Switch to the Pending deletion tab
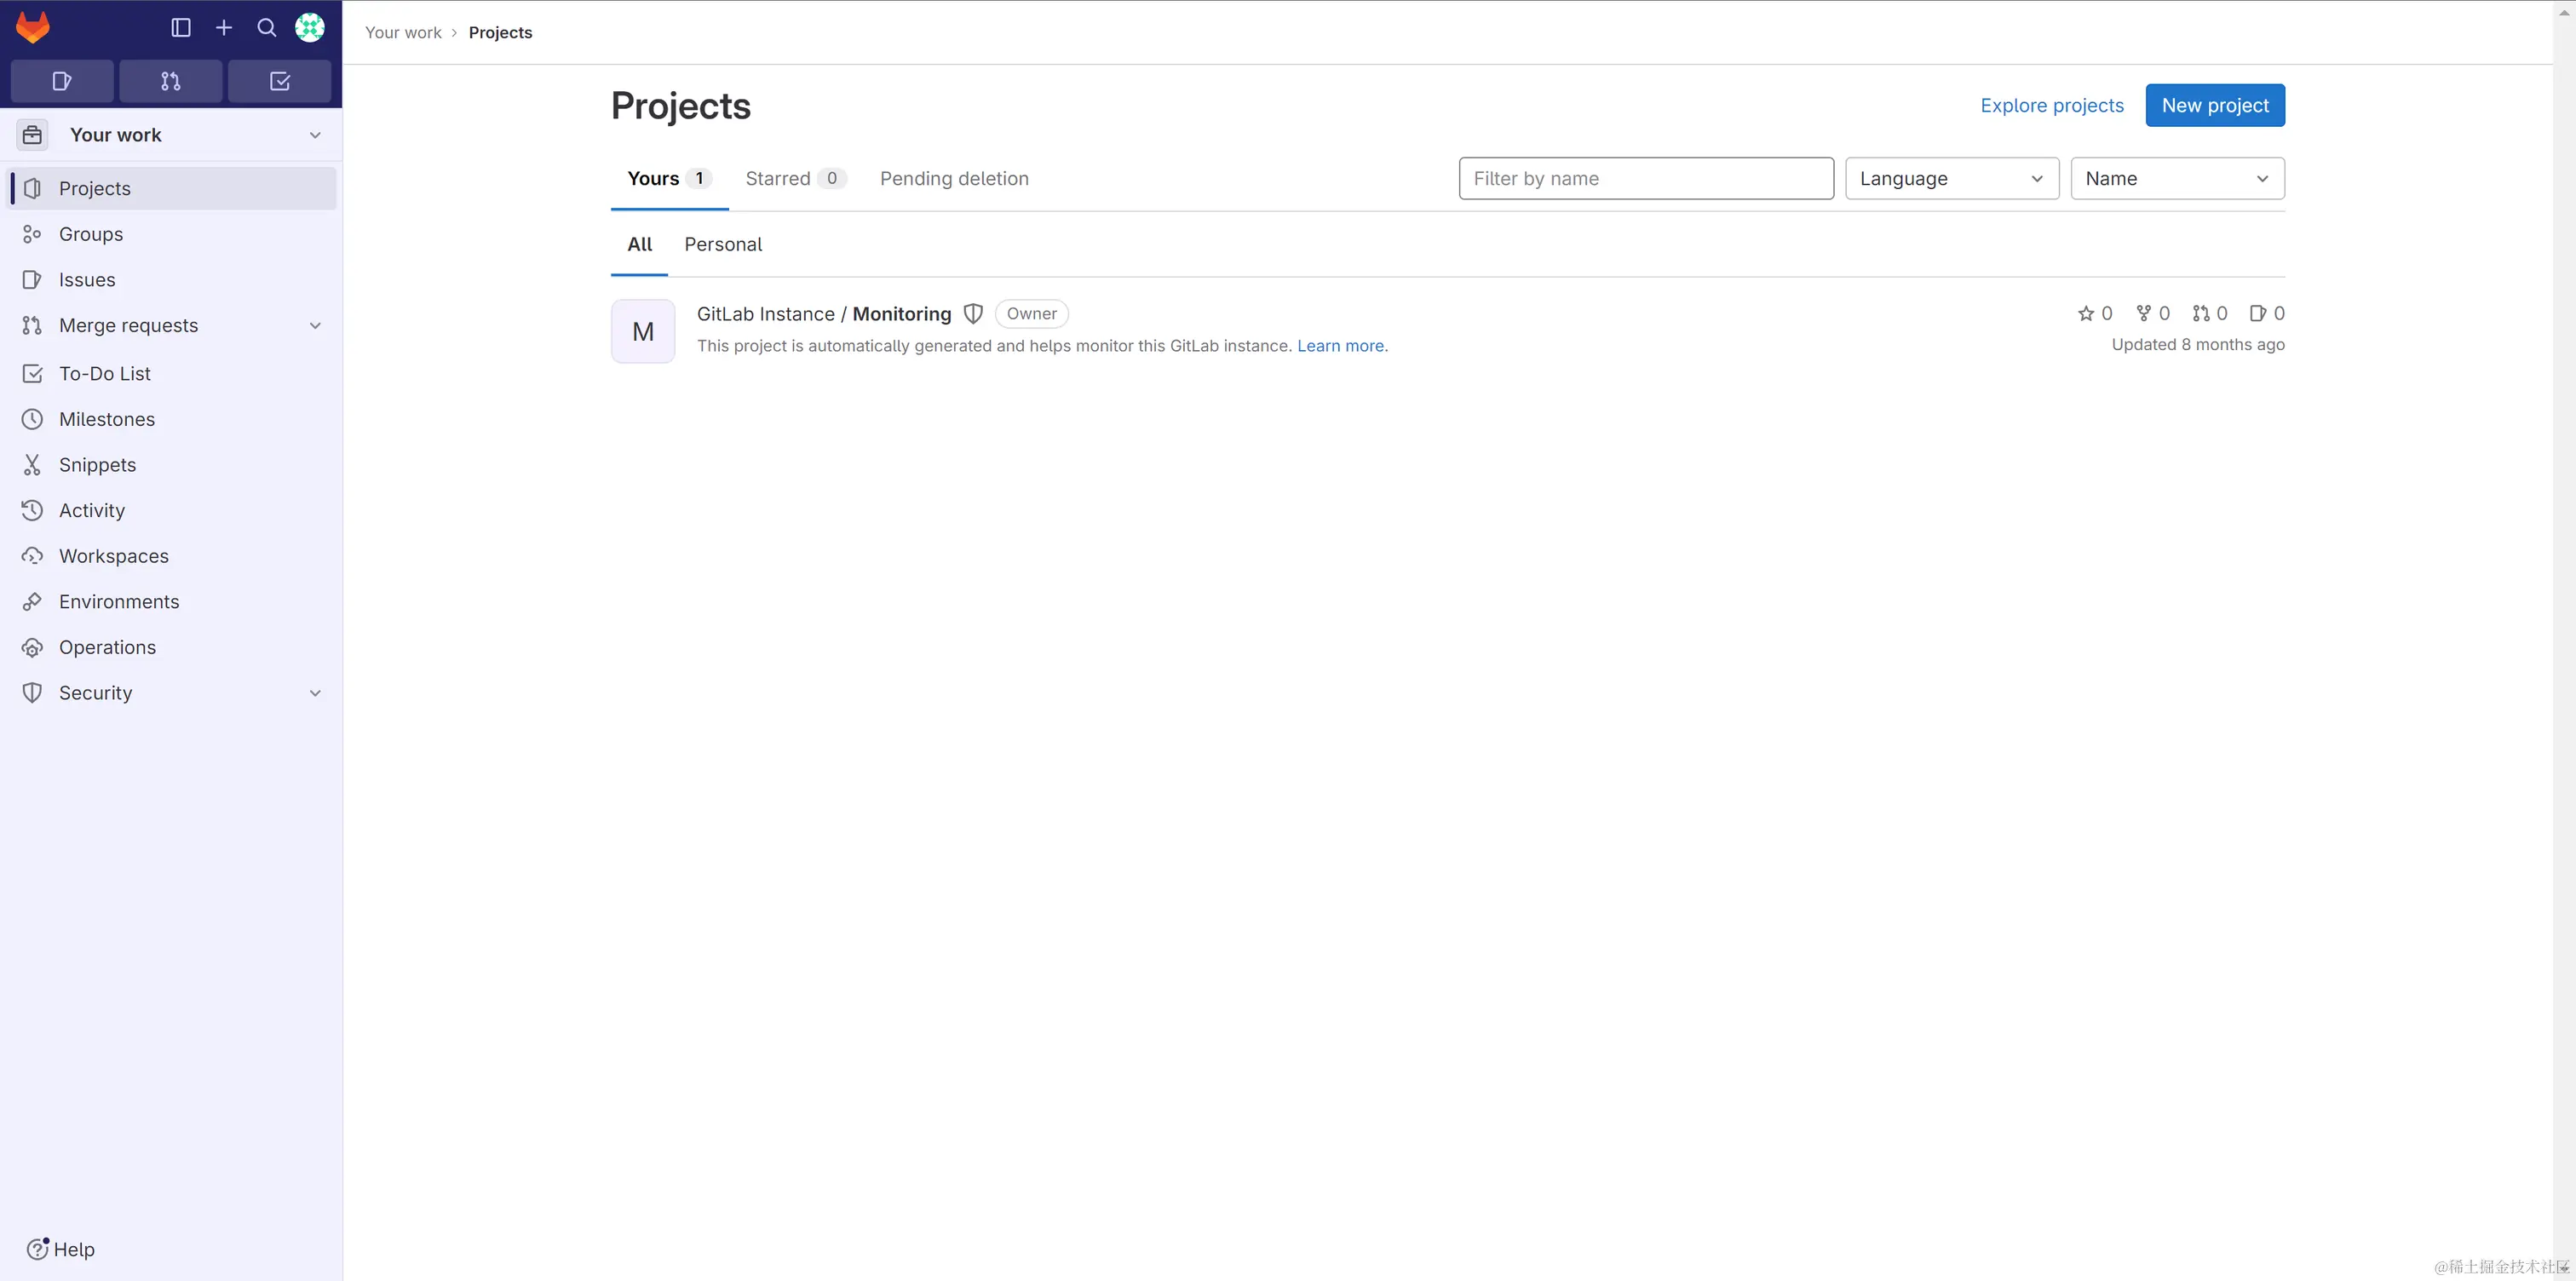 point(954,179)
